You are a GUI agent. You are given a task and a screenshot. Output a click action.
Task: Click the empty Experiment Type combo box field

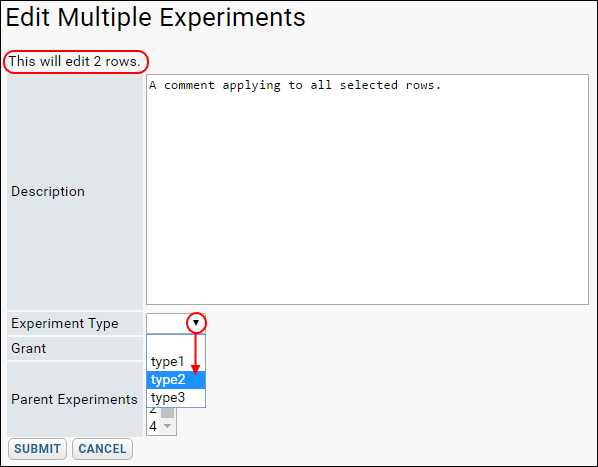pos(168,323)
